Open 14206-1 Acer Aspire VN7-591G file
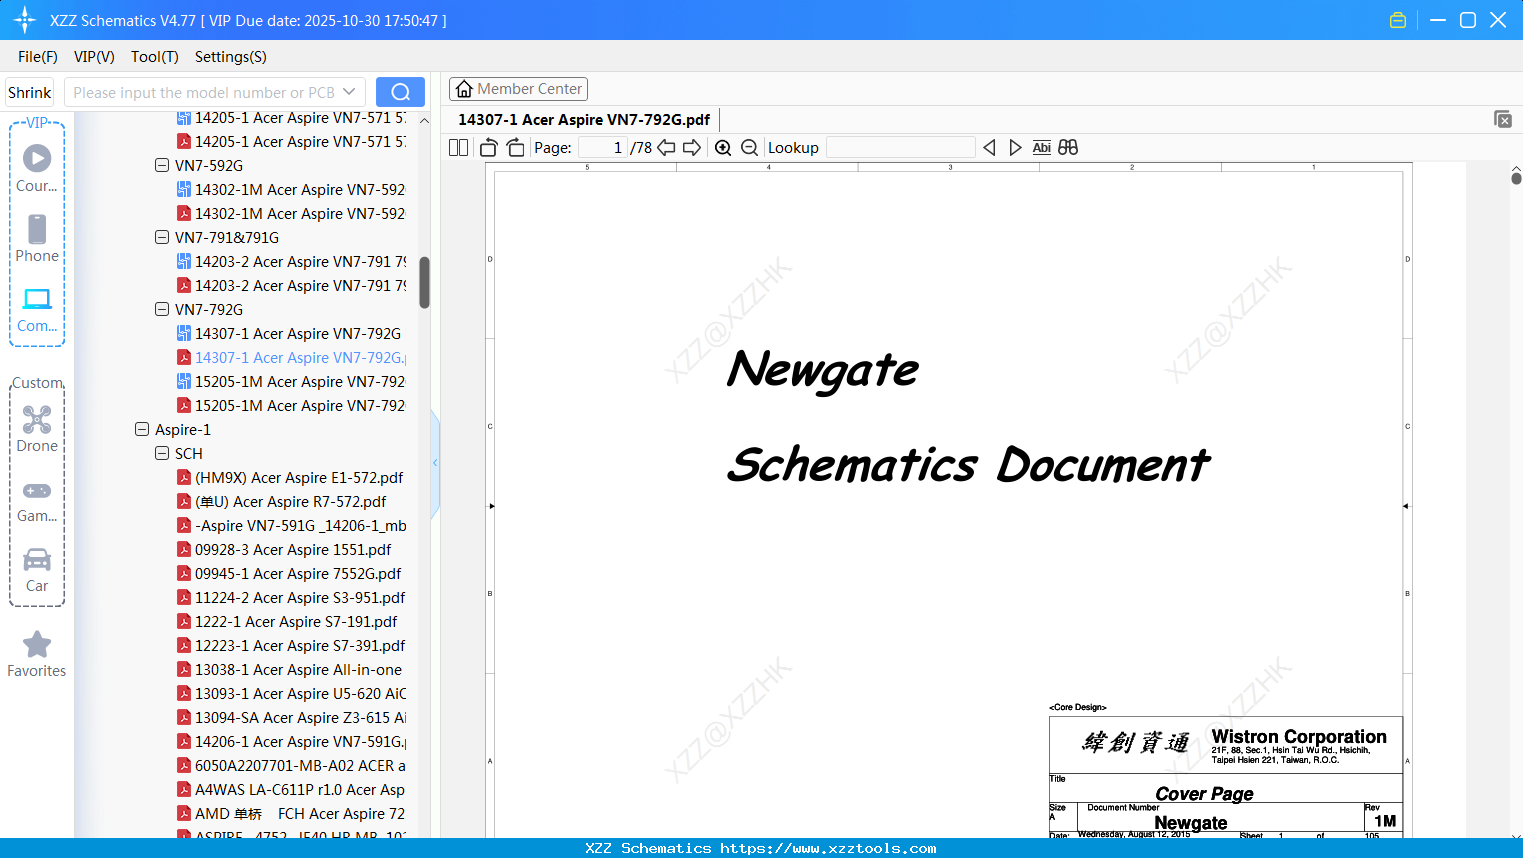The image size is (1523, 858). [x=291, y=741]
